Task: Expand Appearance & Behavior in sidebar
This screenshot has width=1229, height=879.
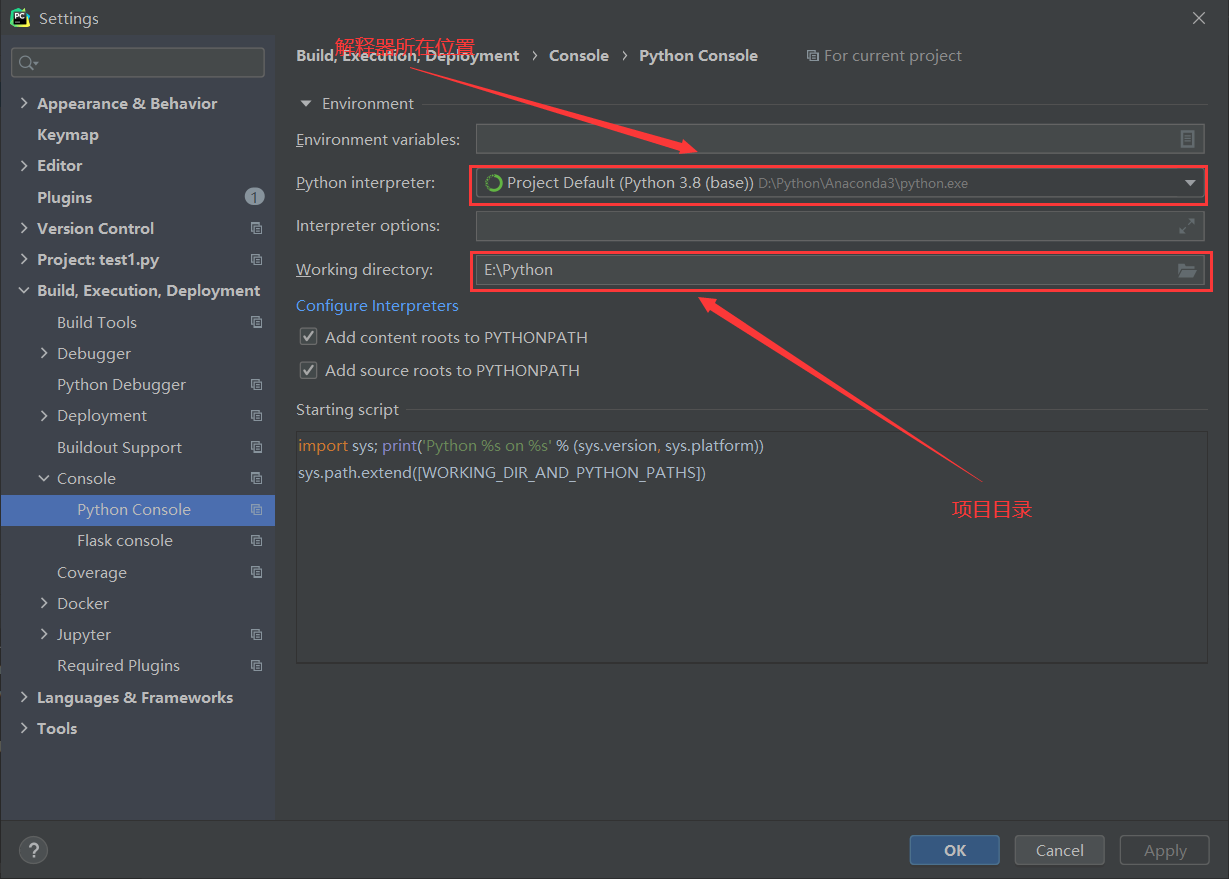Action: point(23,102)
